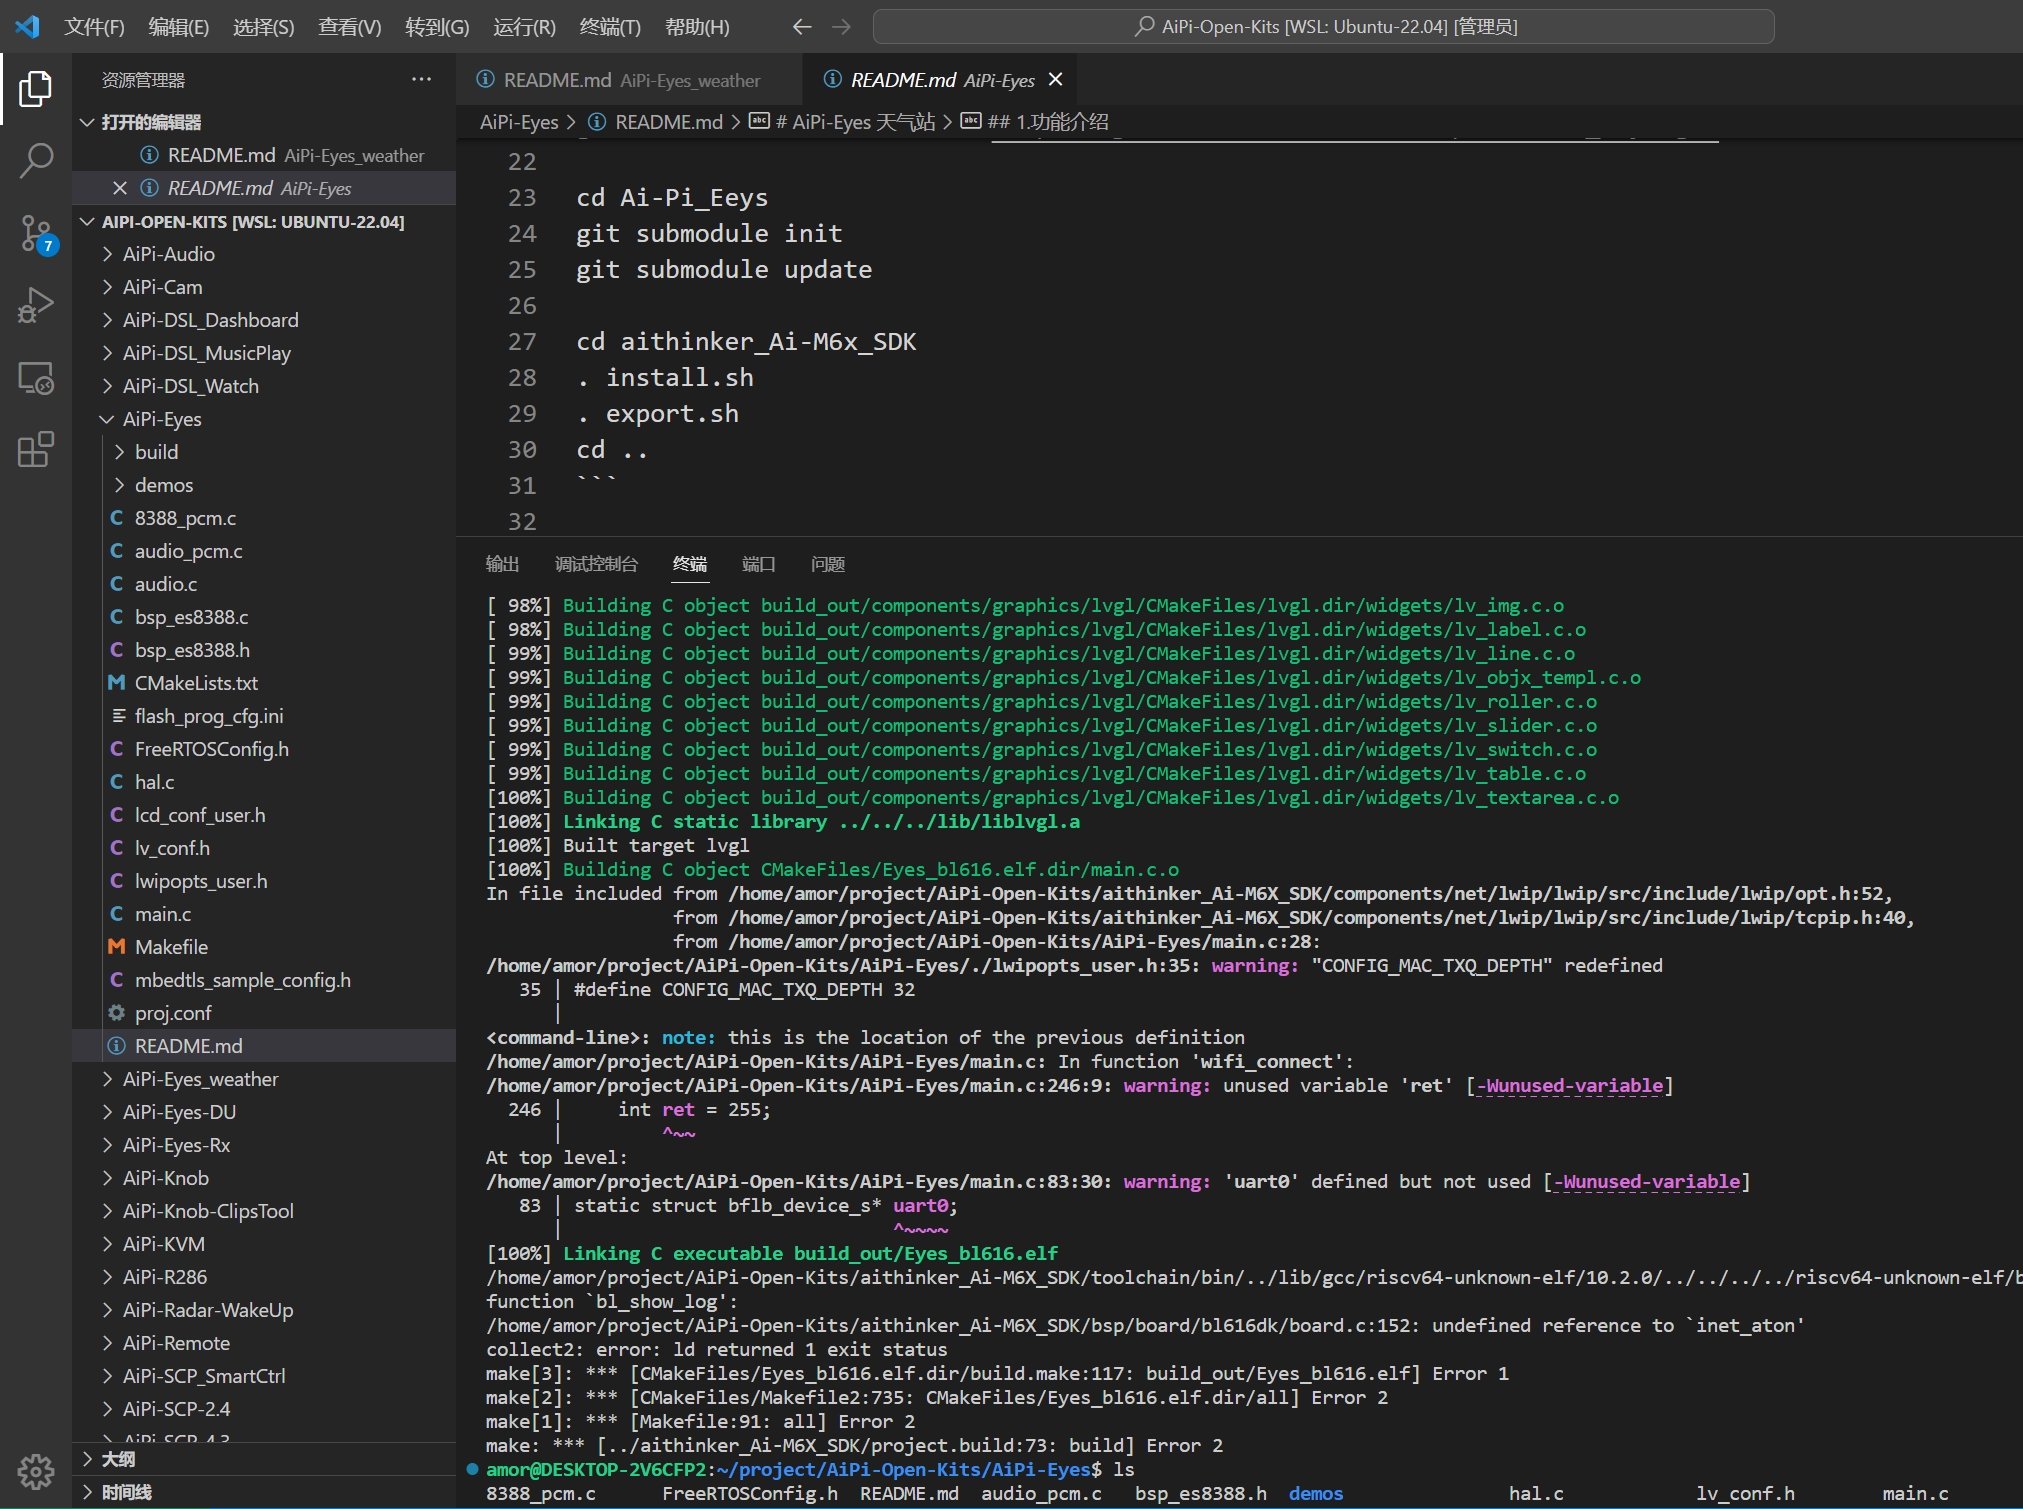The width and height of the screenshot is (2023, 1509).
Task: Click editor line 28 '. install.sh'
Action: (x=665, y=378)
